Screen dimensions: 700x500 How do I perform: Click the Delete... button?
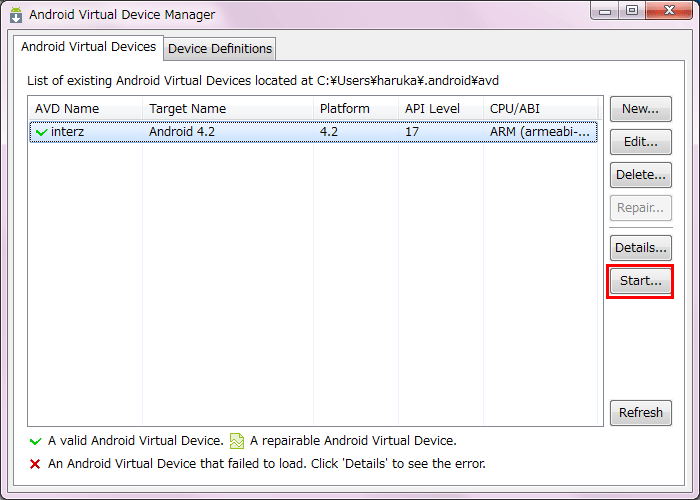[641, 175]
